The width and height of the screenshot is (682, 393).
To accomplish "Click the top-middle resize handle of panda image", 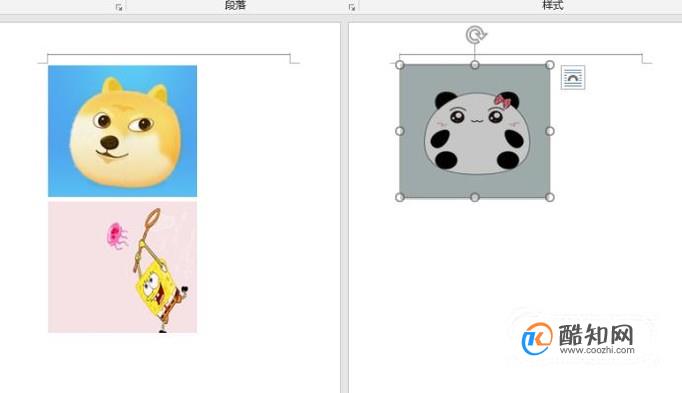I will [x=475, y=65].
